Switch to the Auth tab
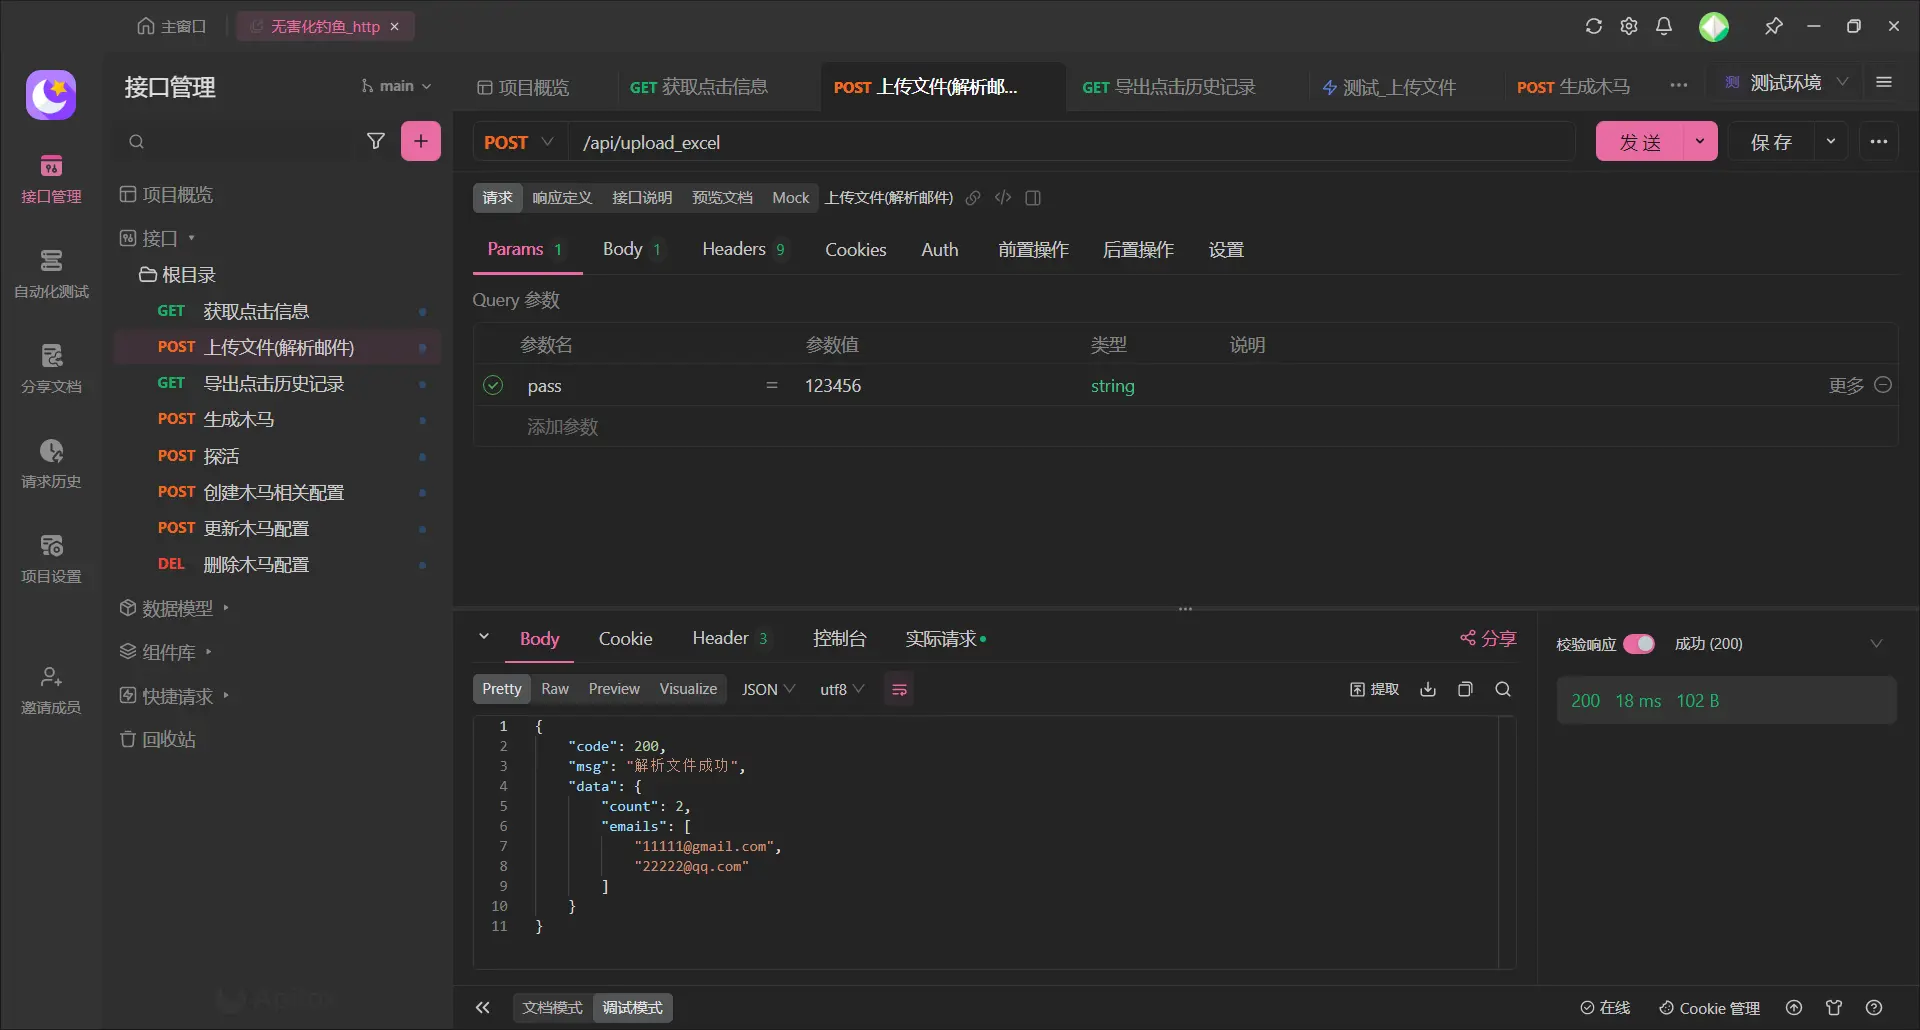 [940, 249]
